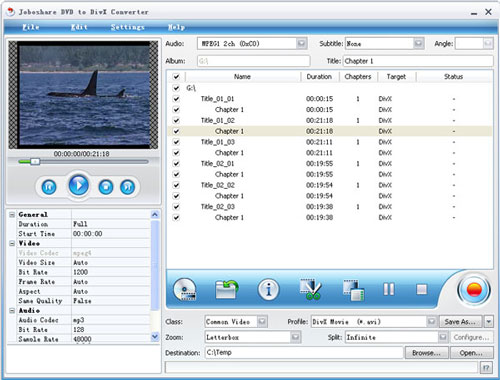Screen dimensions: 500x380
Task: Open the File menu
Action: (31, 27)
